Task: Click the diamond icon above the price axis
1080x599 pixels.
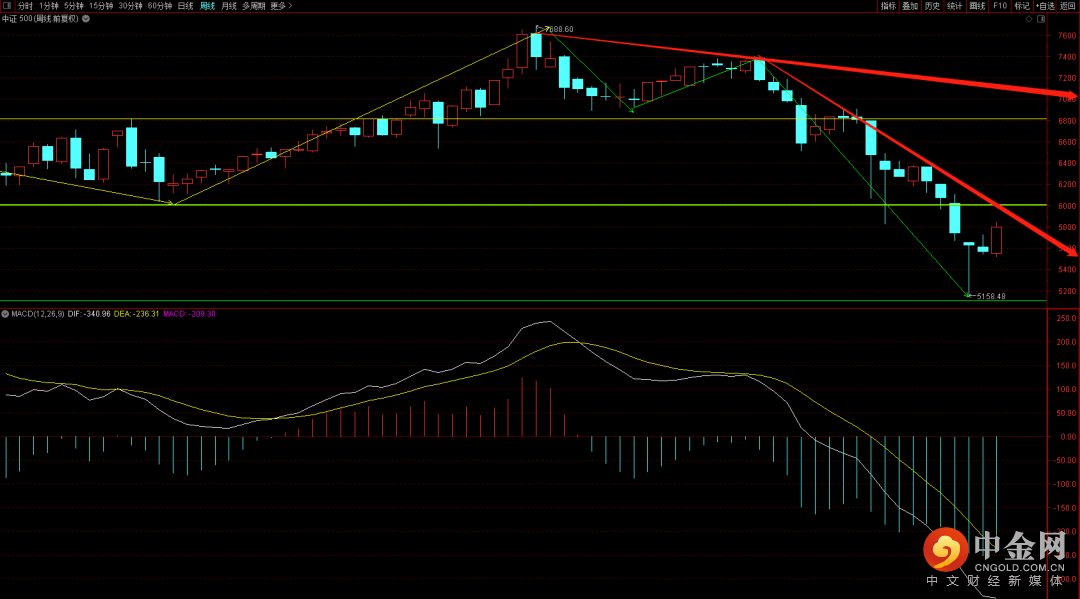Action: click(x=1029, y=19)
